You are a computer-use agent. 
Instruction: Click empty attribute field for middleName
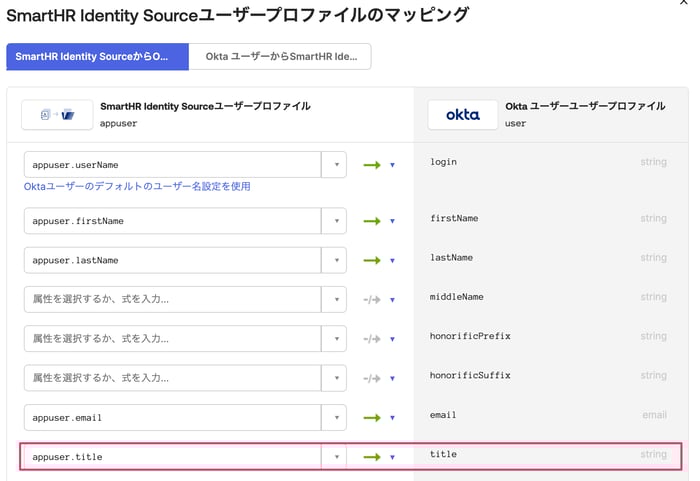[x=172, y=299]
